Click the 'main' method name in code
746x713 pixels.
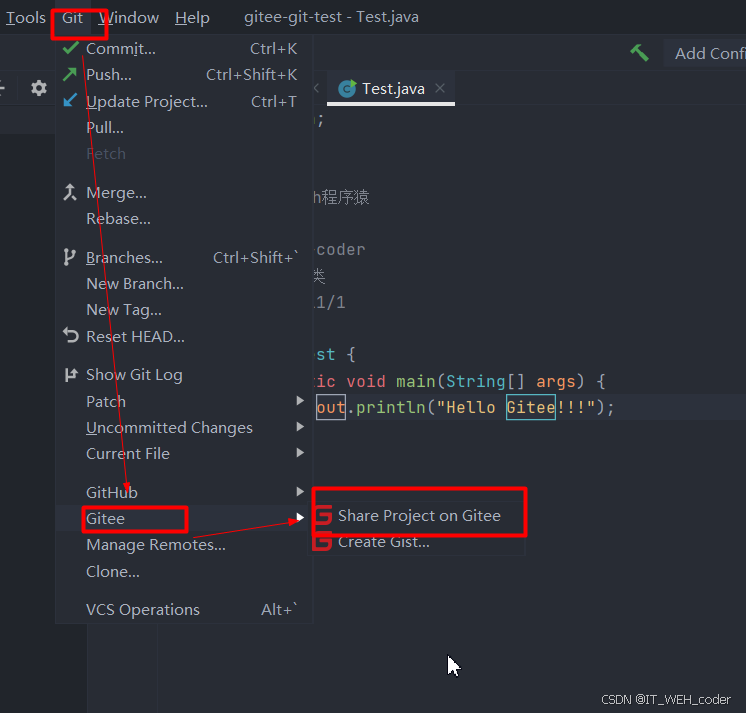tap(416, 381)
